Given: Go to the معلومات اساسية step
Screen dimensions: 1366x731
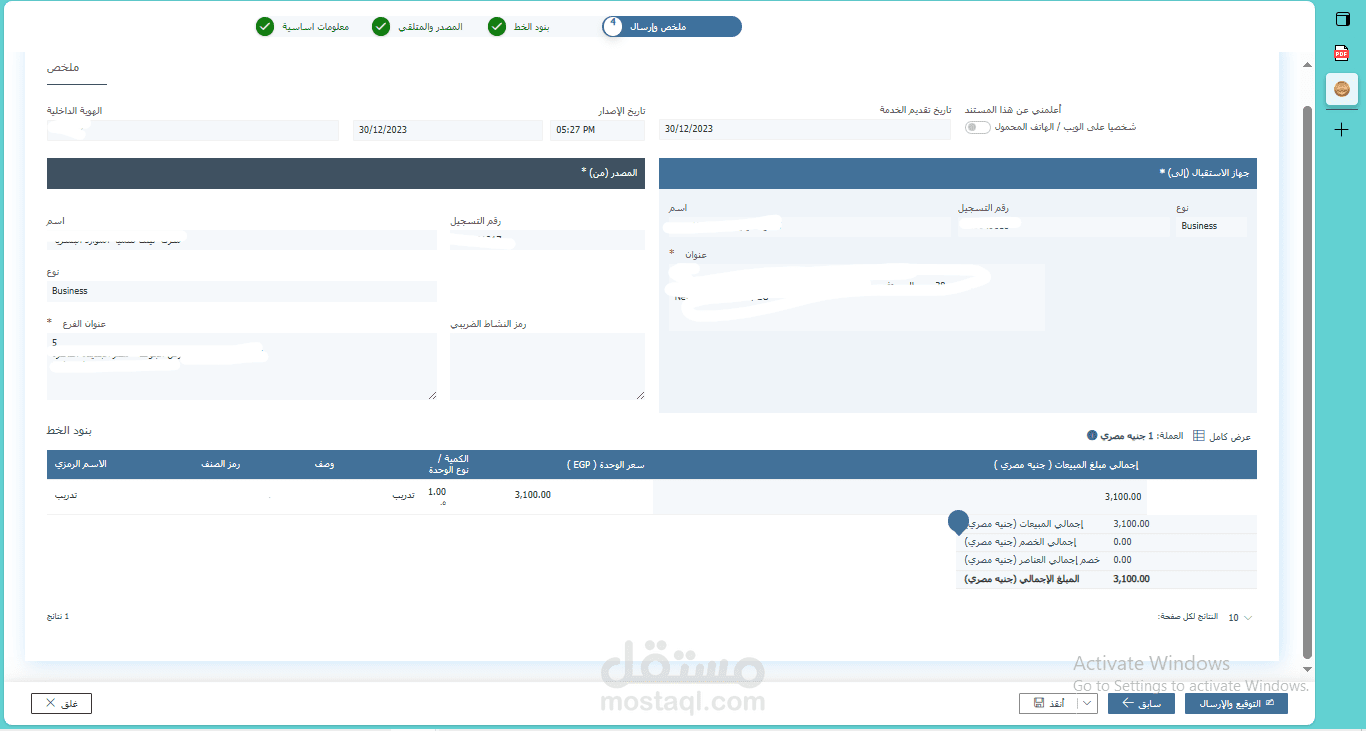Looking at the screenshot, I should (x=315, y=26).
